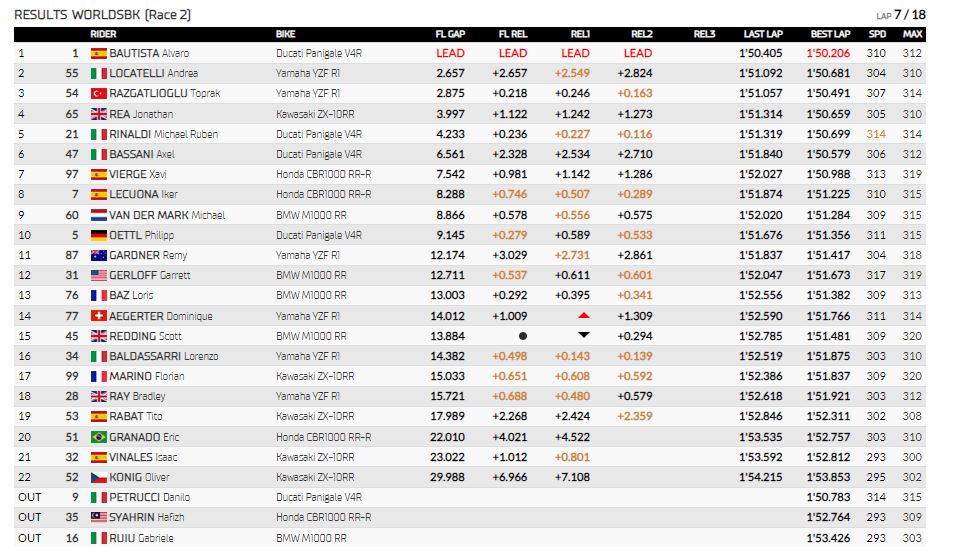
Task: Click last lap 1'51.057 in RAZGATLIOGLU row
Action: 761,94
